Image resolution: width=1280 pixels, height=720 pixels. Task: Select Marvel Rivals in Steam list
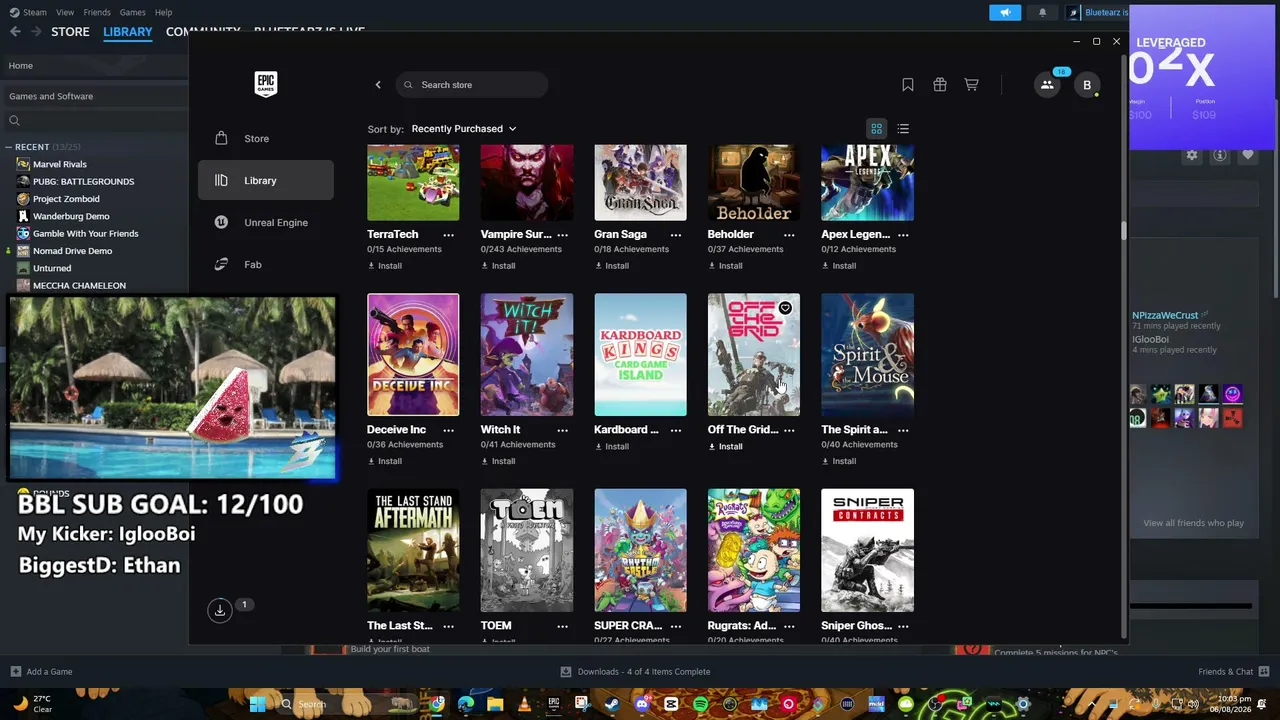point(60,164)
